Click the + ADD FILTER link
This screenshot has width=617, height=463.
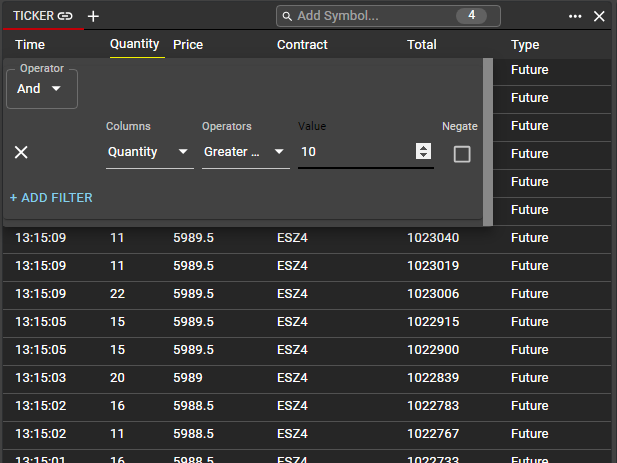coord(51,198)
